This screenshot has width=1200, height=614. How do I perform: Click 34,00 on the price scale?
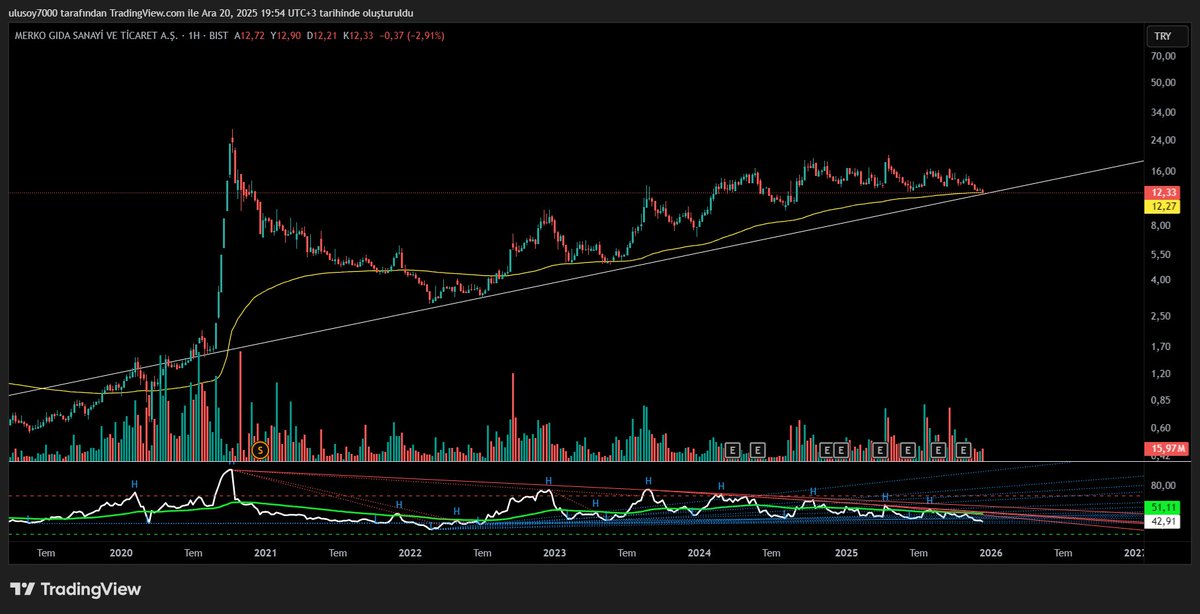tap(1163, 112)
